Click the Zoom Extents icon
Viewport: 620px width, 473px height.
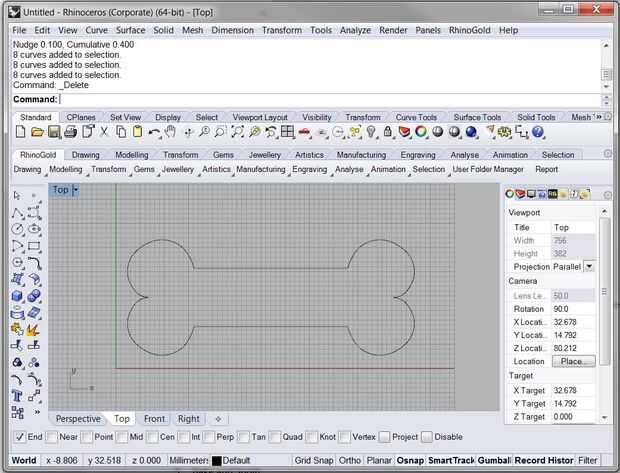(x=237, y=132)
